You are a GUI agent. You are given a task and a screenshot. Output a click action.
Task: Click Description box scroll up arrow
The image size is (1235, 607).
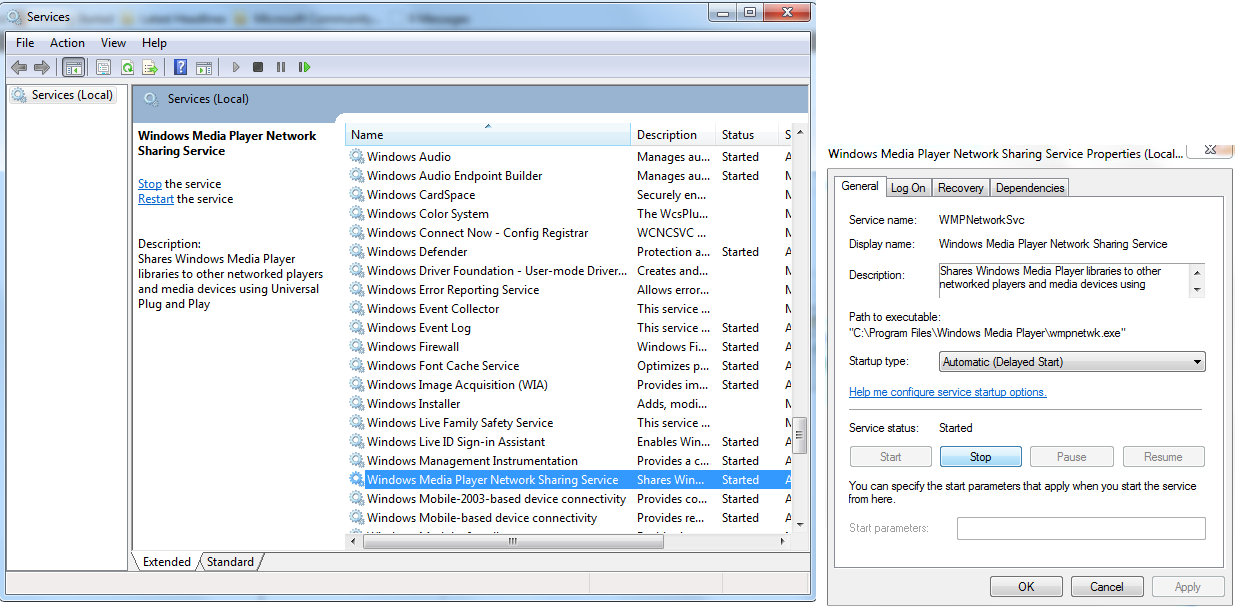click(1197, 271)
